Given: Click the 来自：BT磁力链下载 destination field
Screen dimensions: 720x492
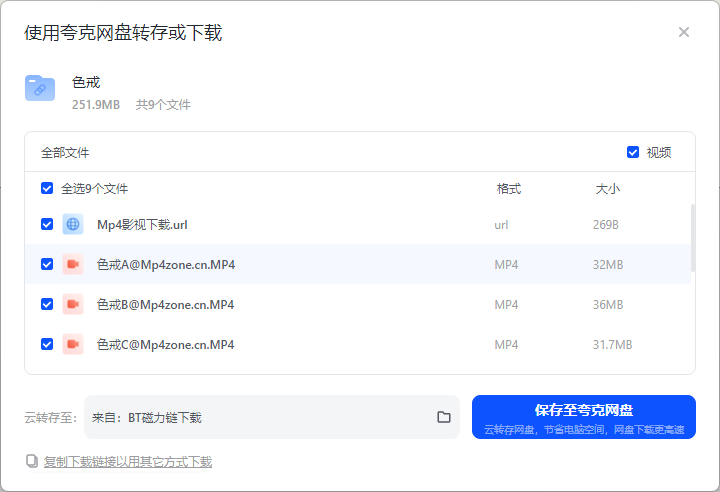Looking at the screenshot, I should 272,417.
